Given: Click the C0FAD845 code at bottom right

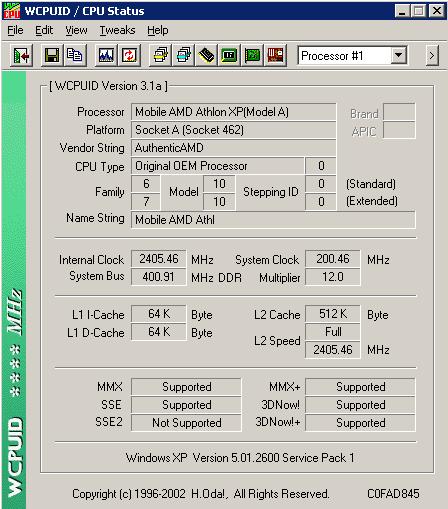Looking at the screenshot, I should click(x=393, y=494).
